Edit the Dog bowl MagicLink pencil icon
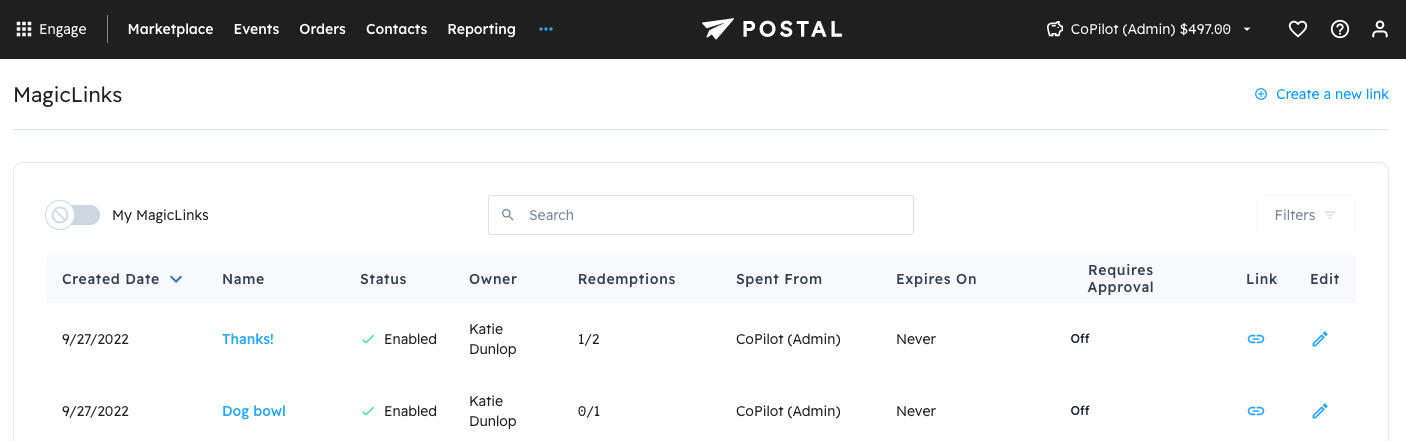The height and width of the screenshot is (441, 1406). pos(1320,411)
